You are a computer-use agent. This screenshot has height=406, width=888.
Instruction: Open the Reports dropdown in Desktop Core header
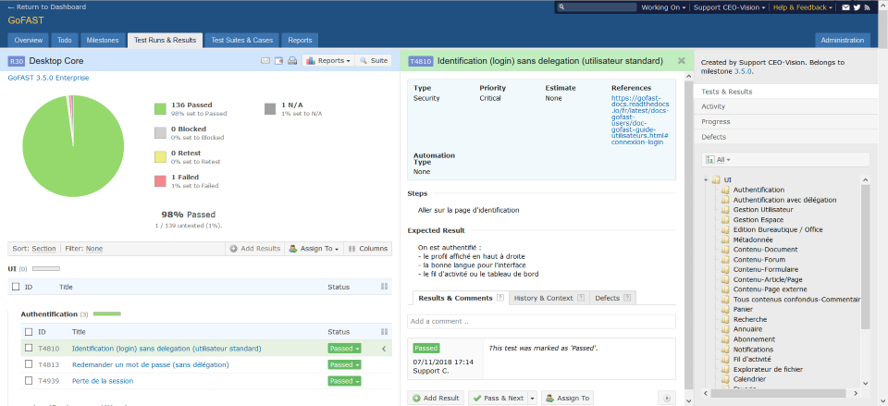point(328,61)
